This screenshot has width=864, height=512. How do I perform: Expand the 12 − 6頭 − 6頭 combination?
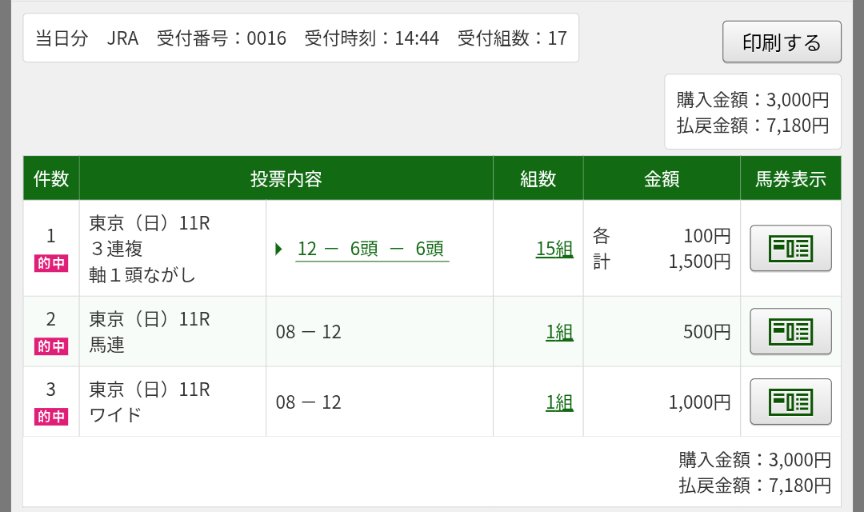pyautogui.click(x=372, y=249)
